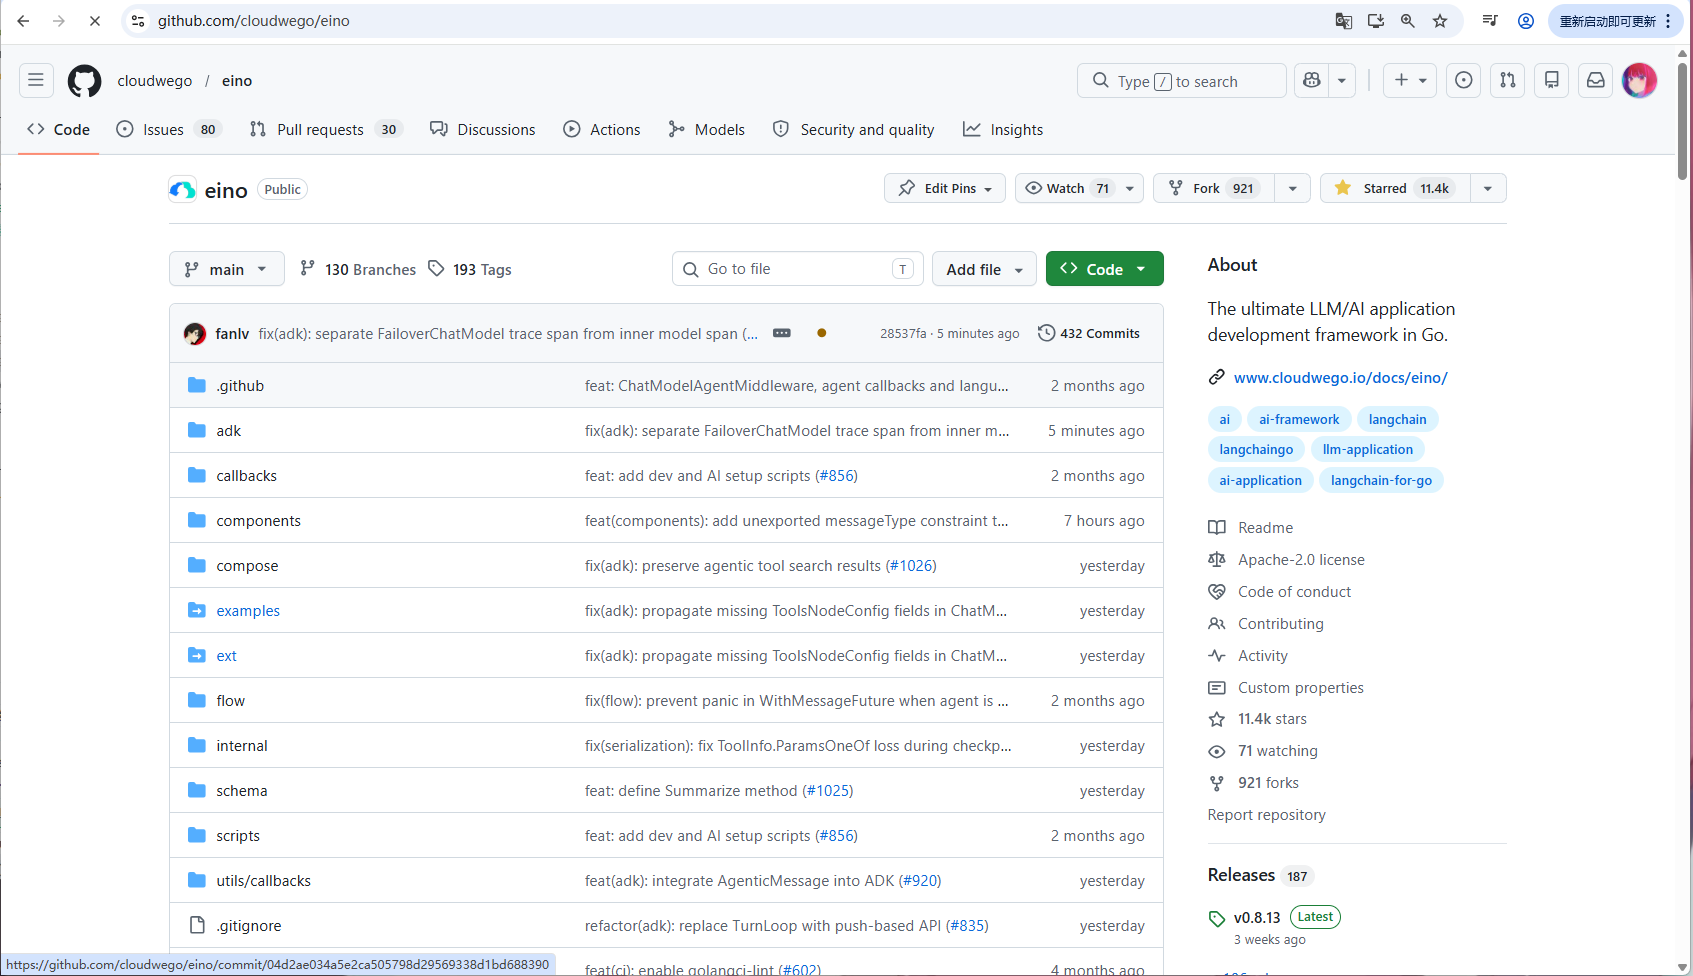
Task: View the 130 Branches list
Action: pos(358,269)
